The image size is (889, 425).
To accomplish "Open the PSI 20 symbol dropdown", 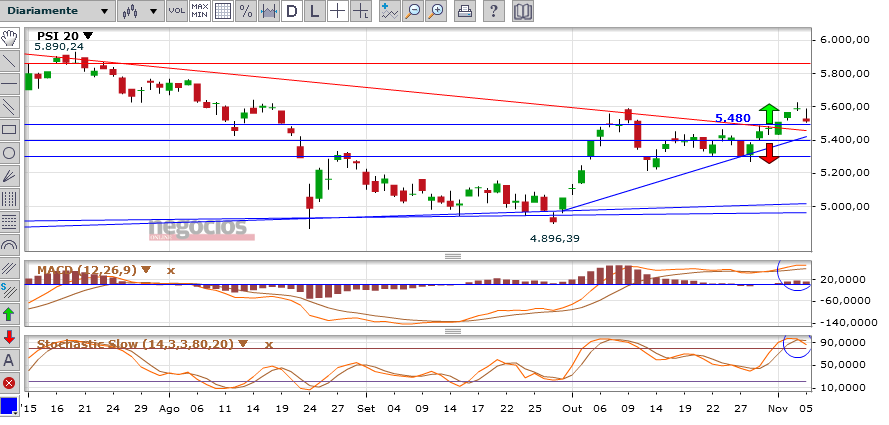I will (88, 35).
